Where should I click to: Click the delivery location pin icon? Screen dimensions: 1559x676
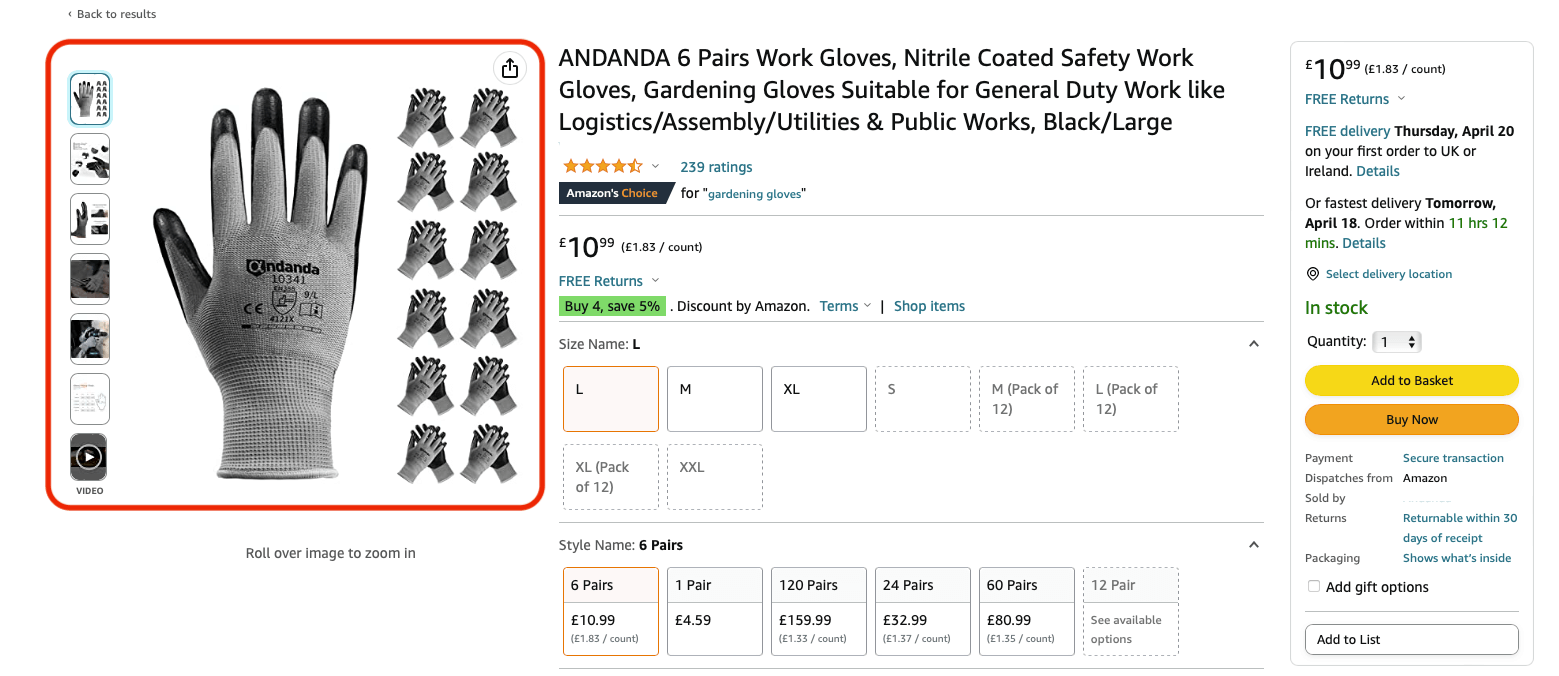click(1313, 274)
